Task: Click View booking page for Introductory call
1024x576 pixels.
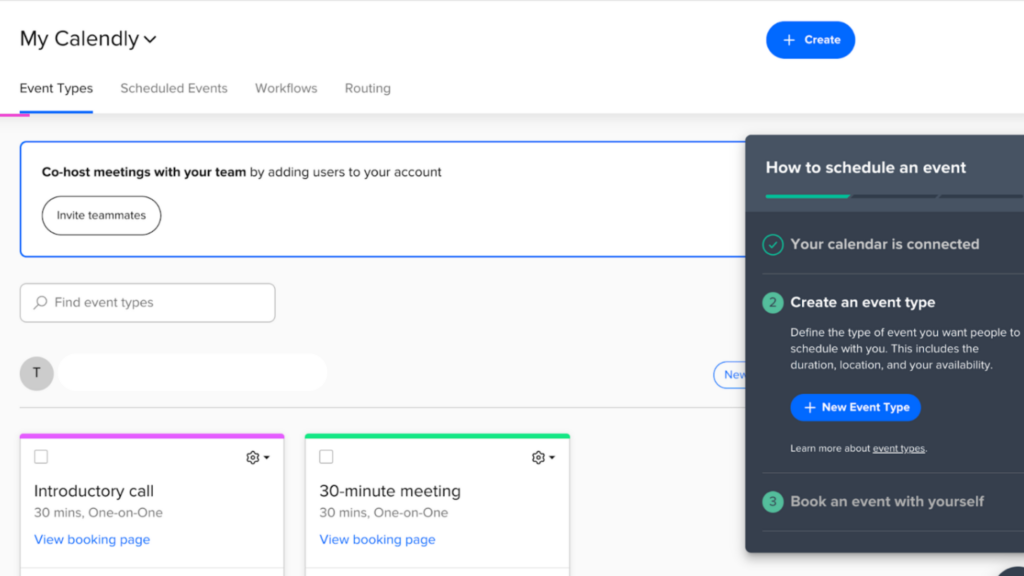Action: coord(92,539)
